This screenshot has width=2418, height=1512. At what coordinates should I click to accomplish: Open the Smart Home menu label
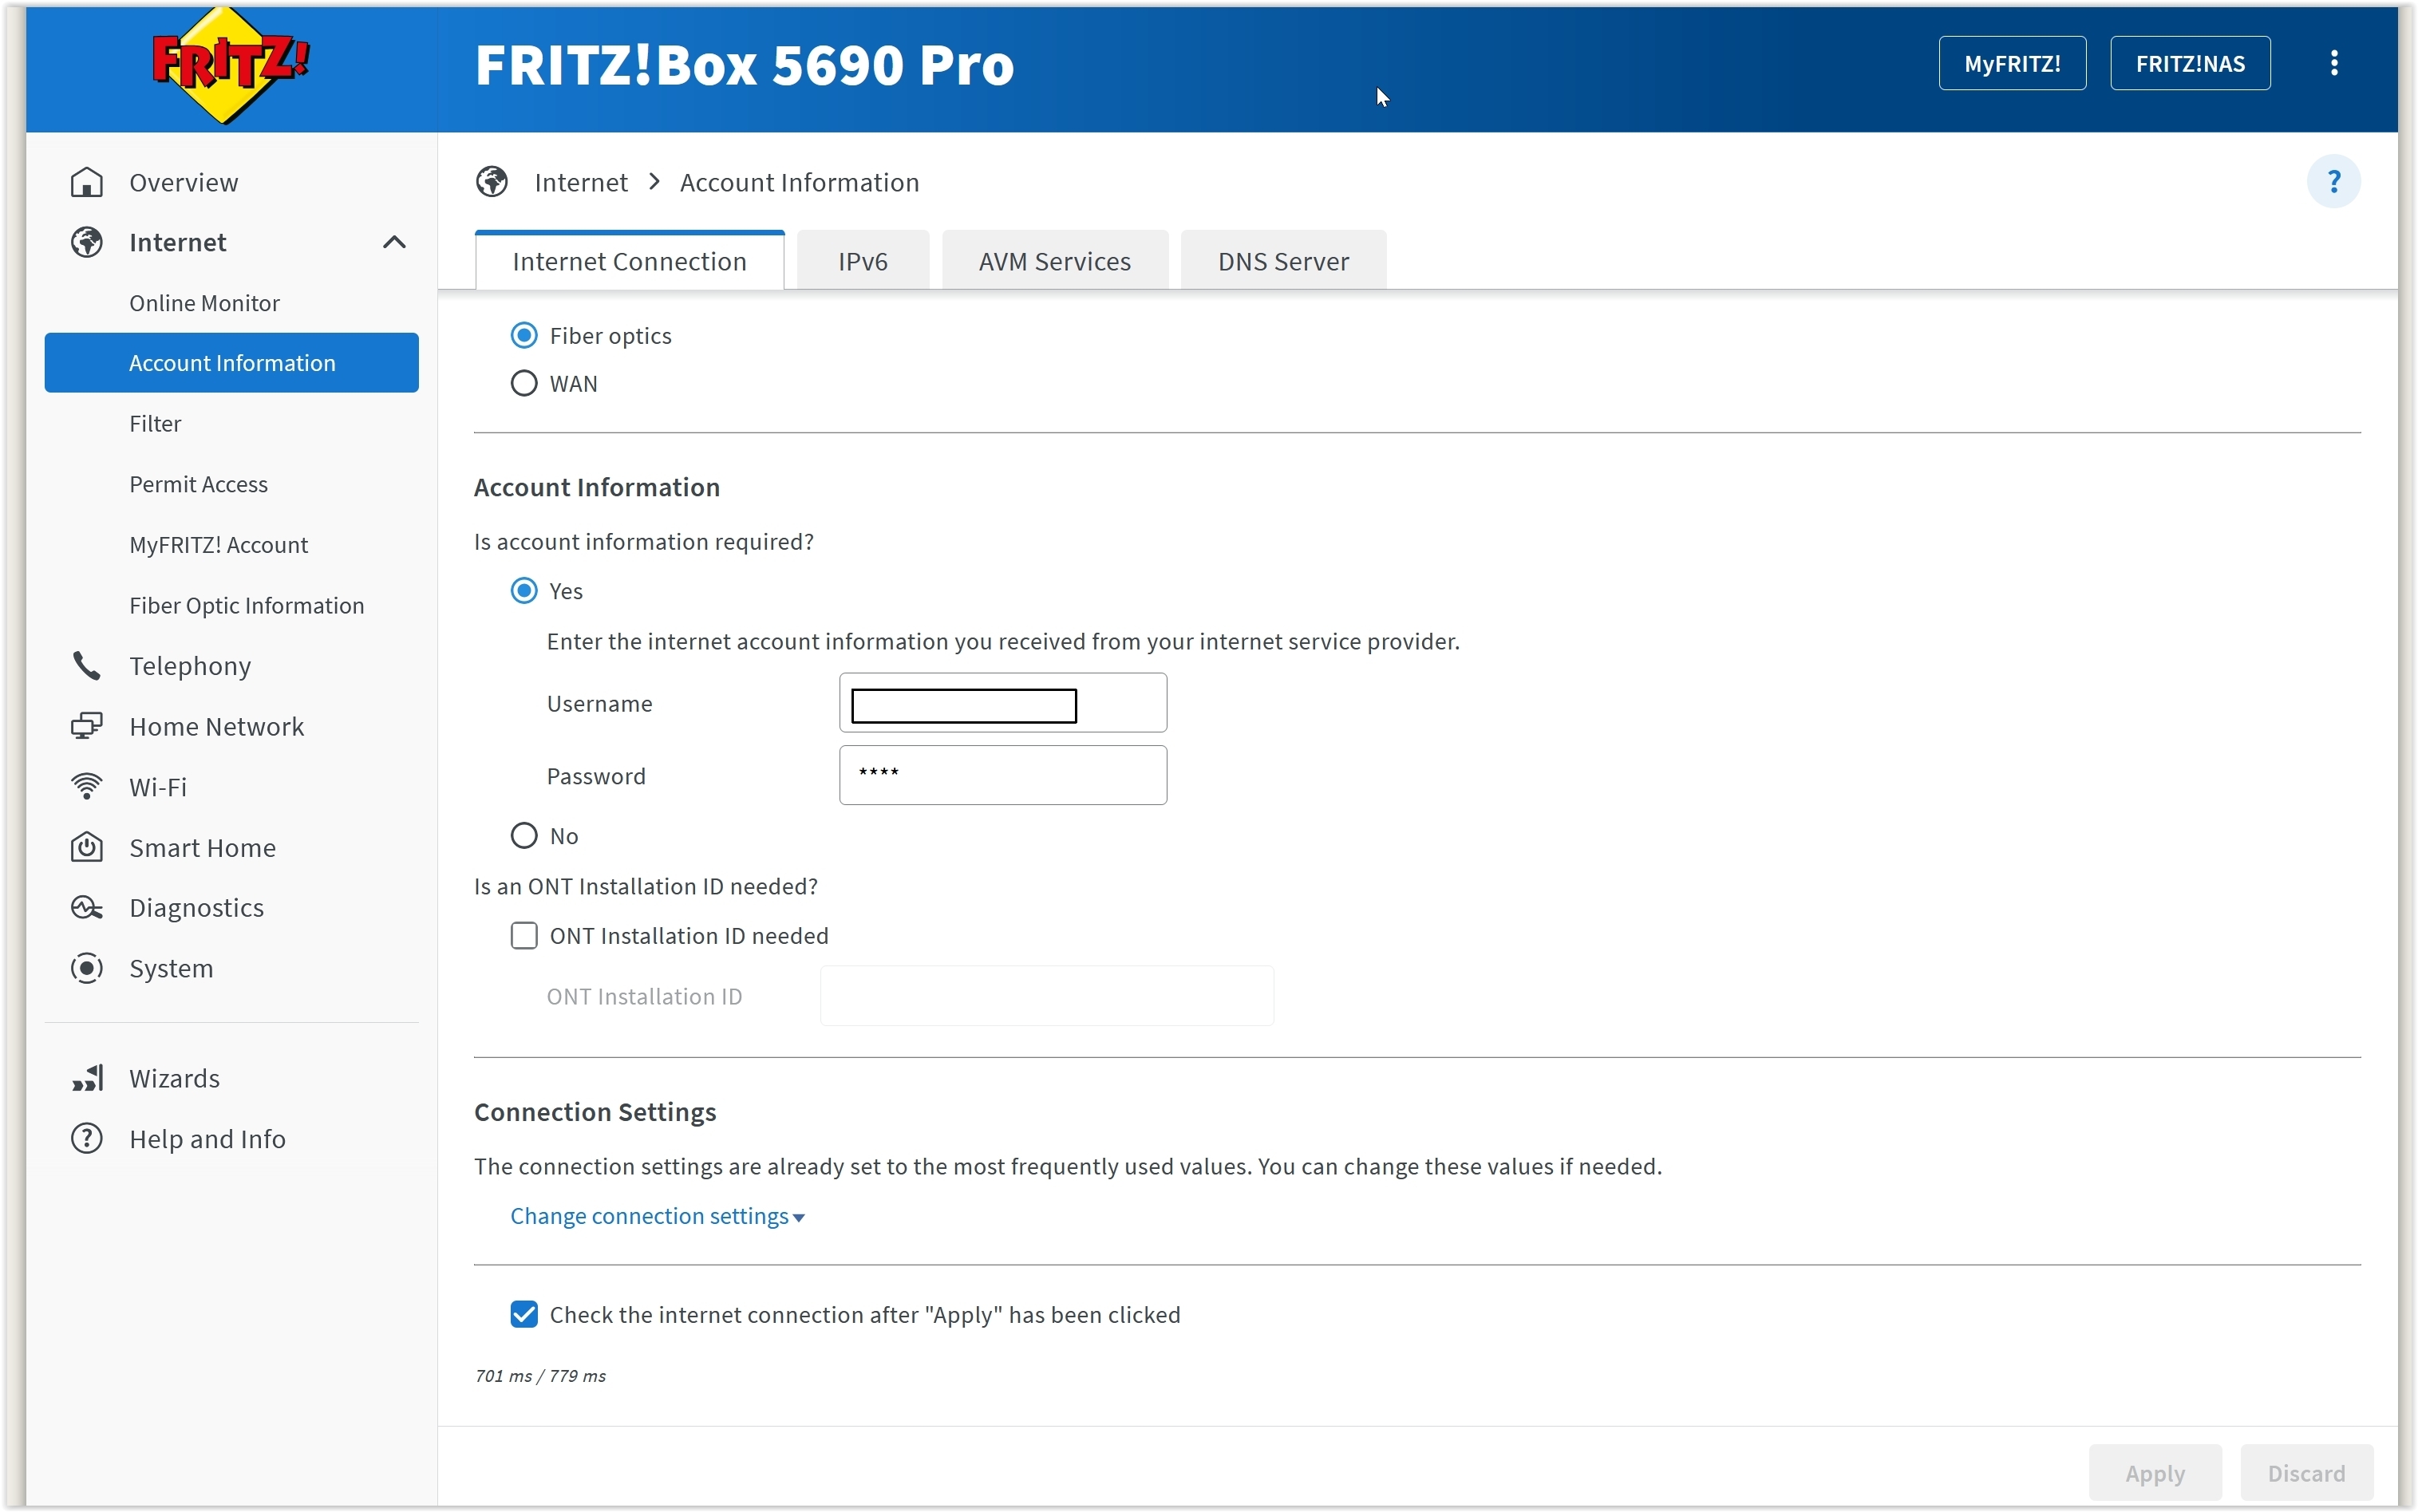click(x=203, y=847)
